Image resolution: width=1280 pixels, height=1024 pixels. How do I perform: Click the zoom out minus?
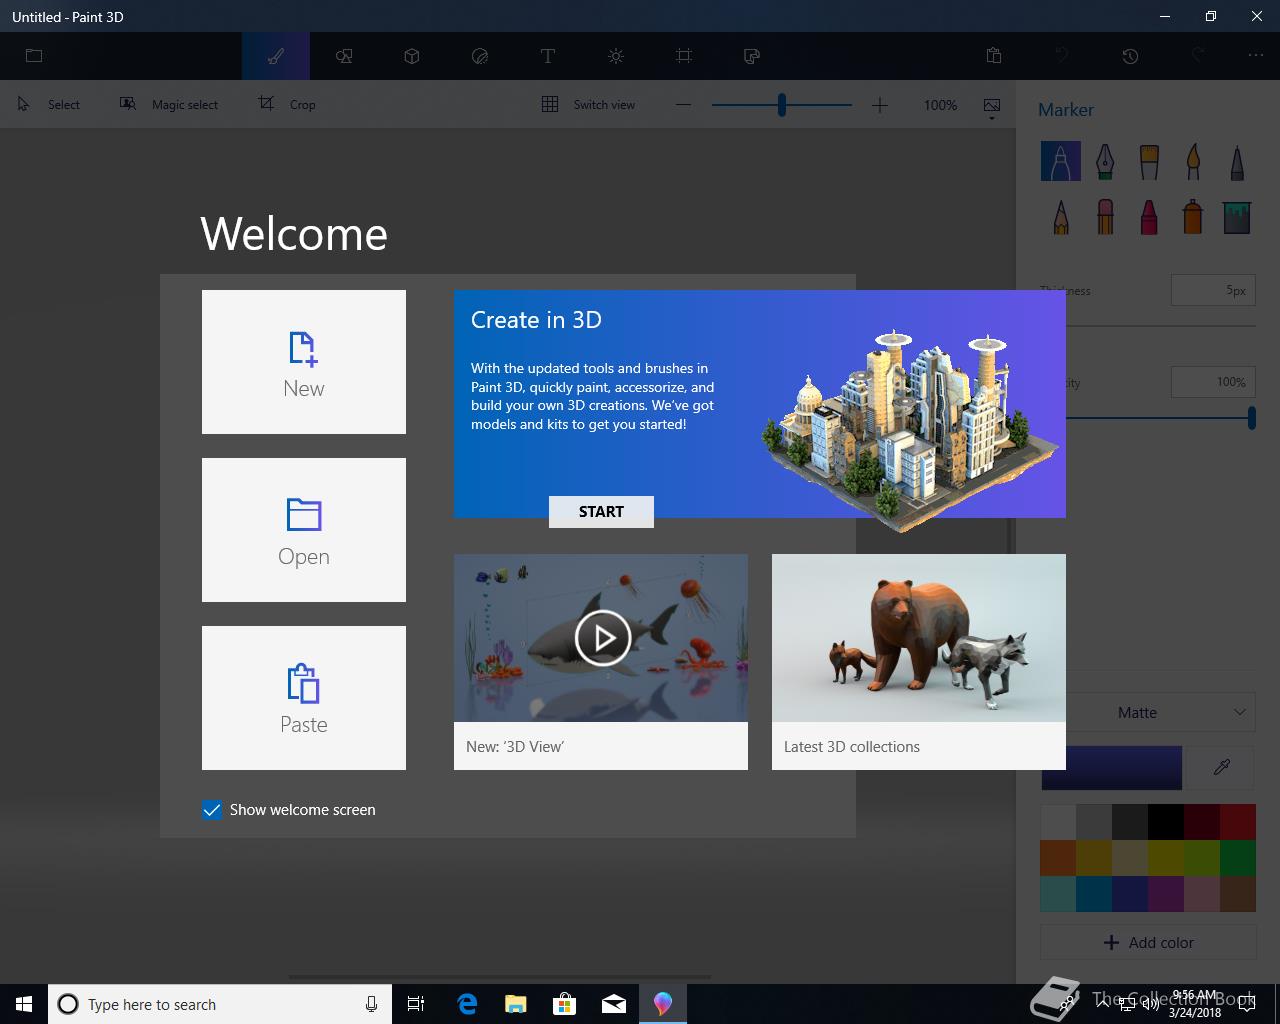tap(683, 104)
